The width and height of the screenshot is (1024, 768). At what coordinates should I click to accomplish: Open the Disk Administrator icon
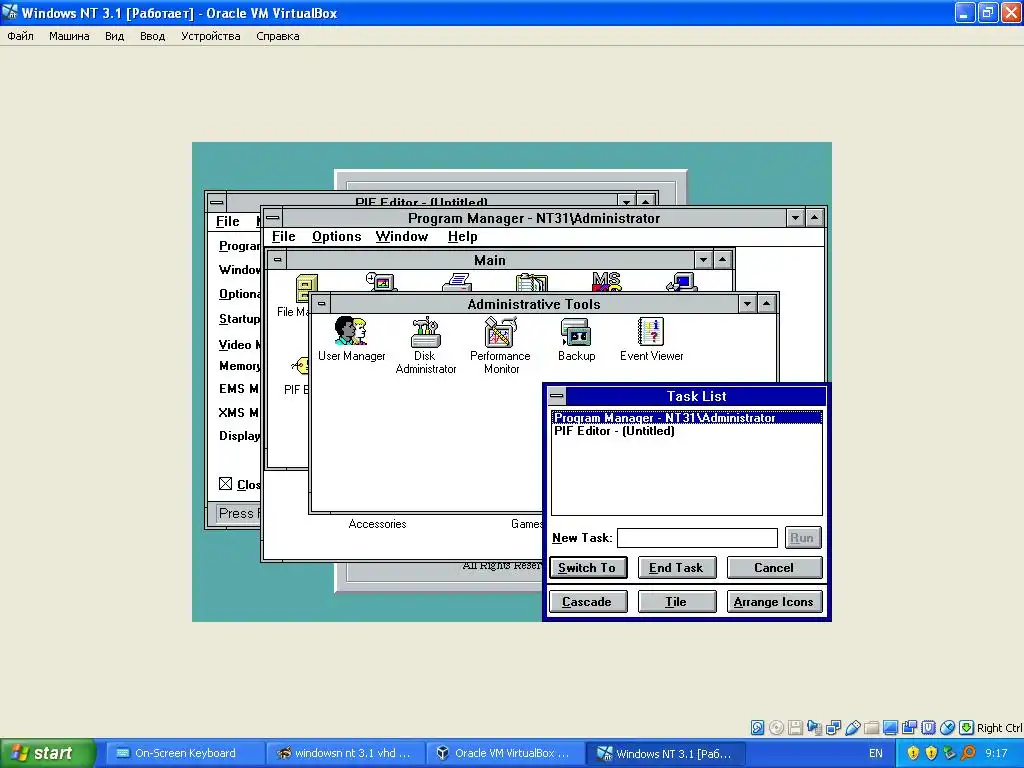click(x=426, y=332)
